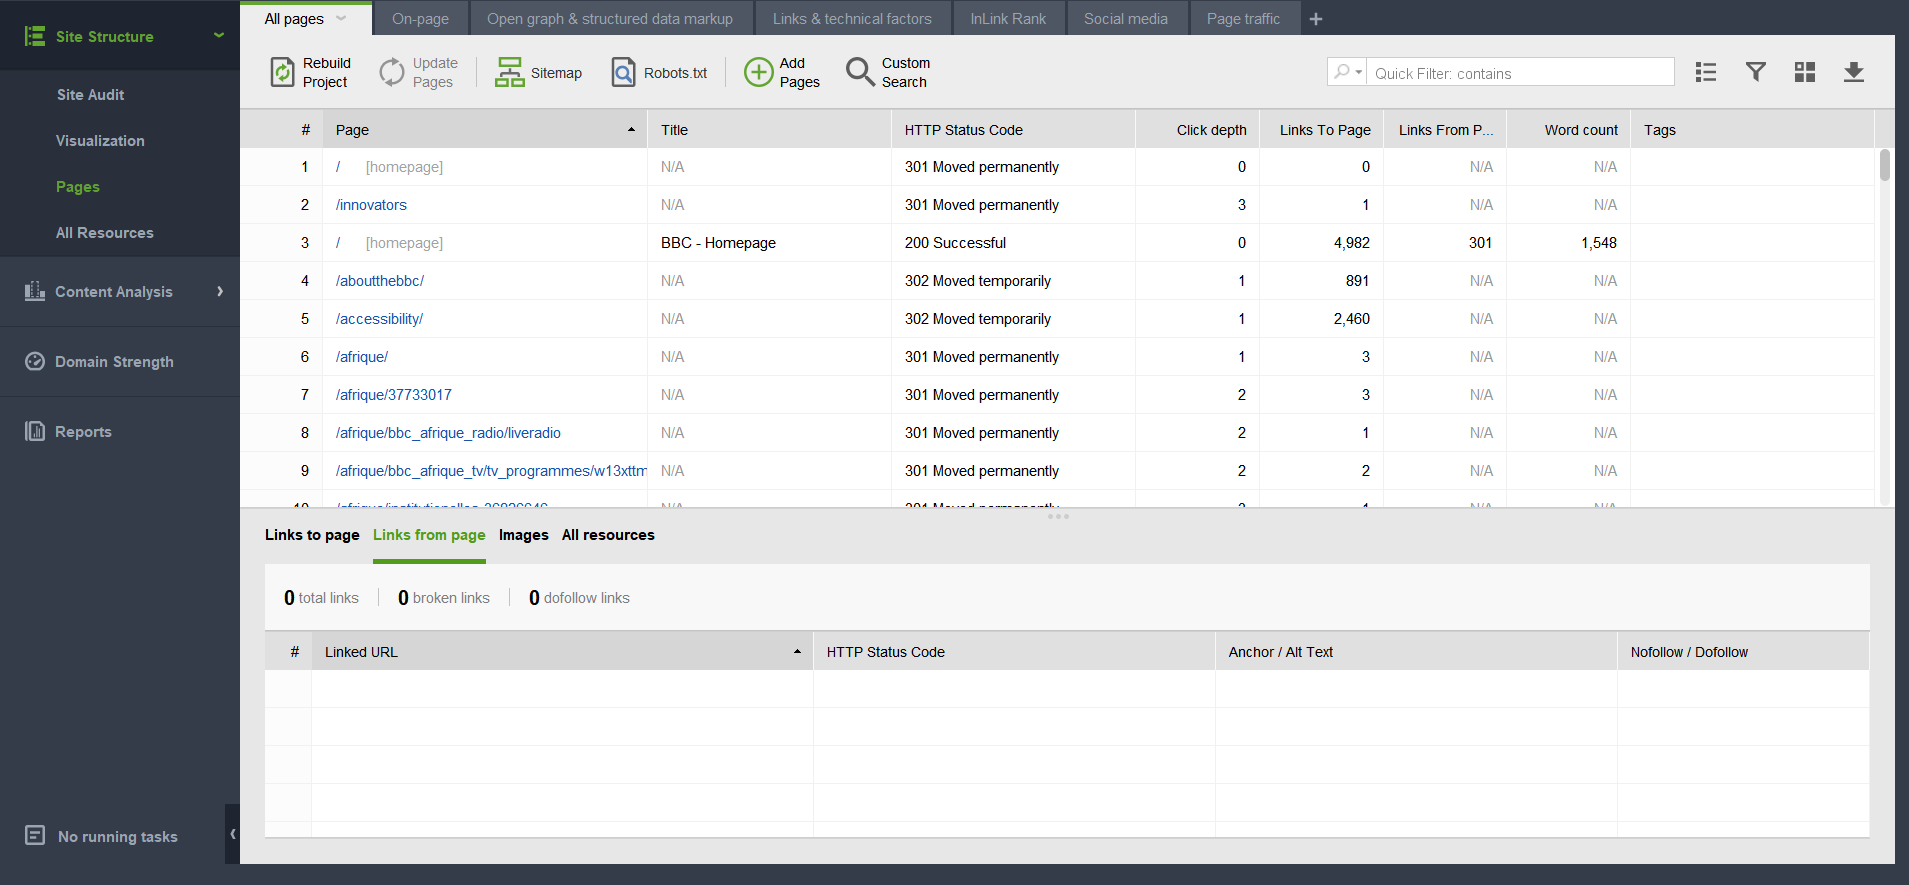Click the Rebuild Project icon
The width and height of the screenshot is (1909, 885).
(283, 72)
